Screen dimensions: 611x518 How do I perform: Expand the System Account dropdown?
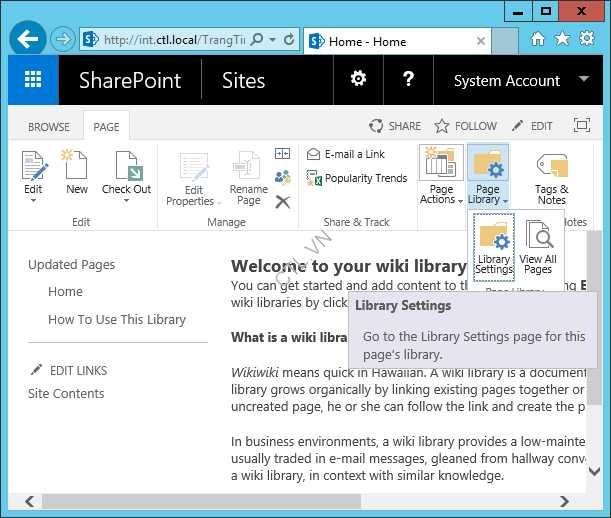point(584,80)
